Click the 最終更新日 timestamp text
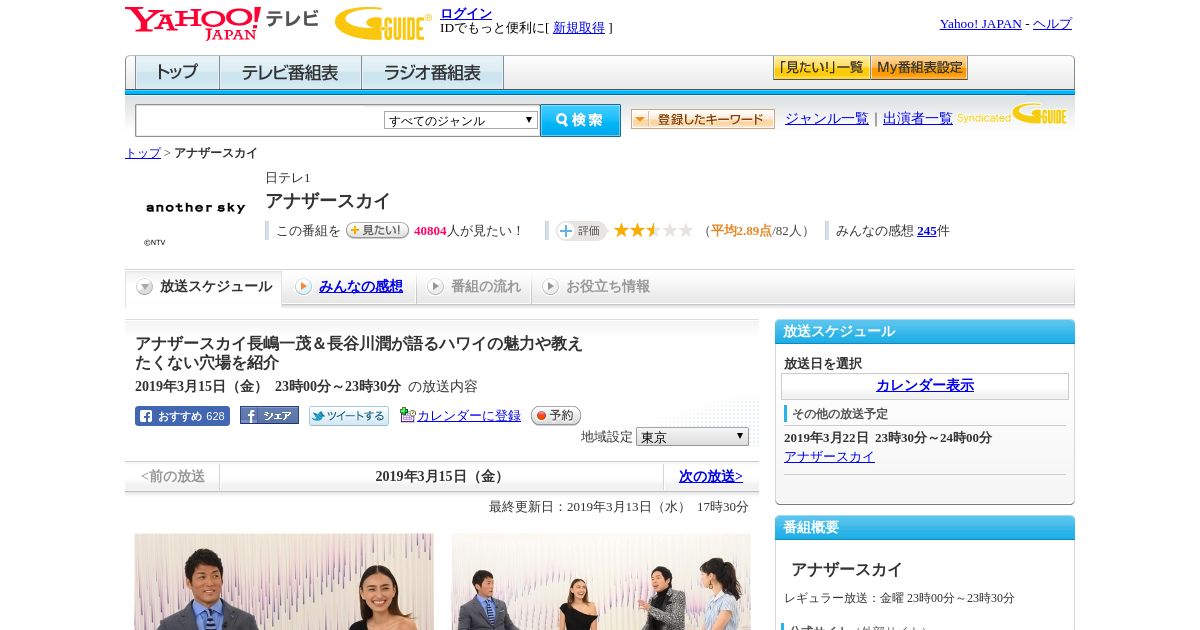1200x630 pixels. coord(619,506)
